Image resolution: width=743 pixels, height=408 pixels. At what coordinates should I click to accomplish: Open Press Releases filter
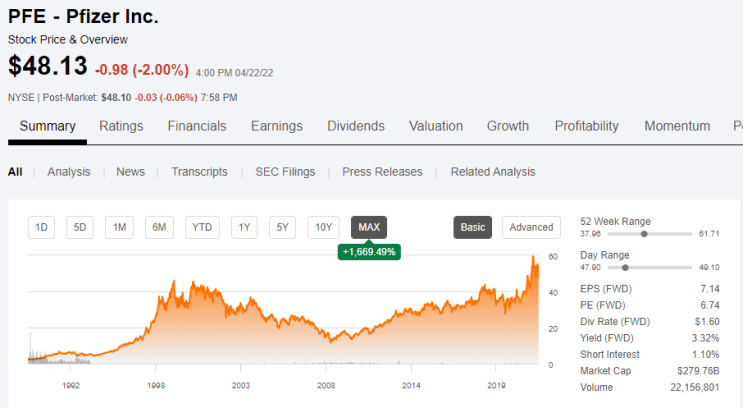click(x=382, y=172)
